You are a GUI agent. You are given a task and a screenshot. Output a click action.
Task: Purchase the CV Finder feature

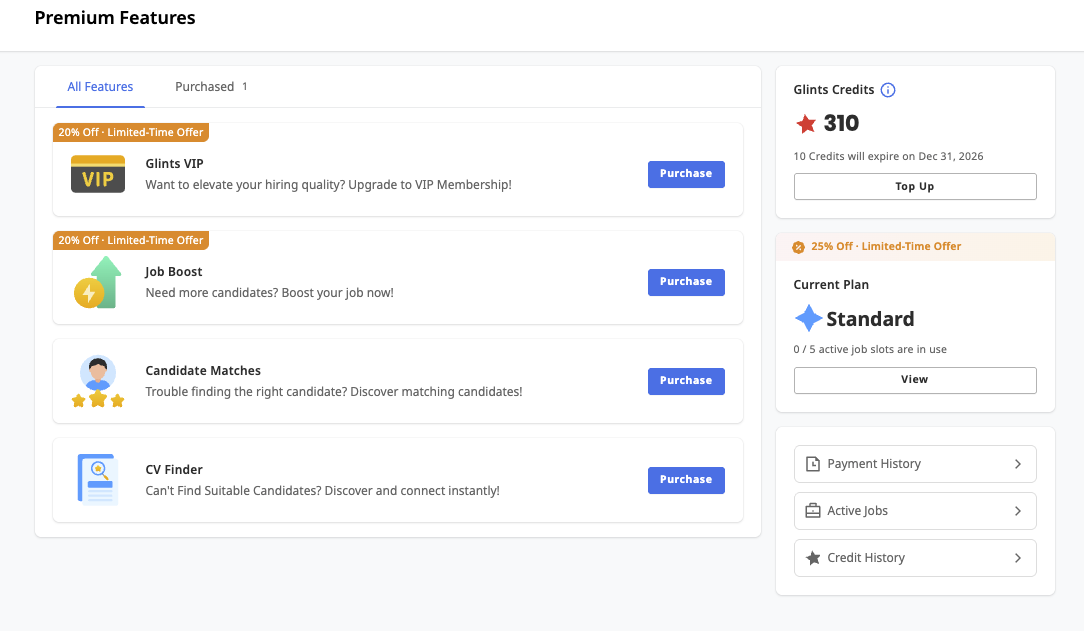pos(686,480)
